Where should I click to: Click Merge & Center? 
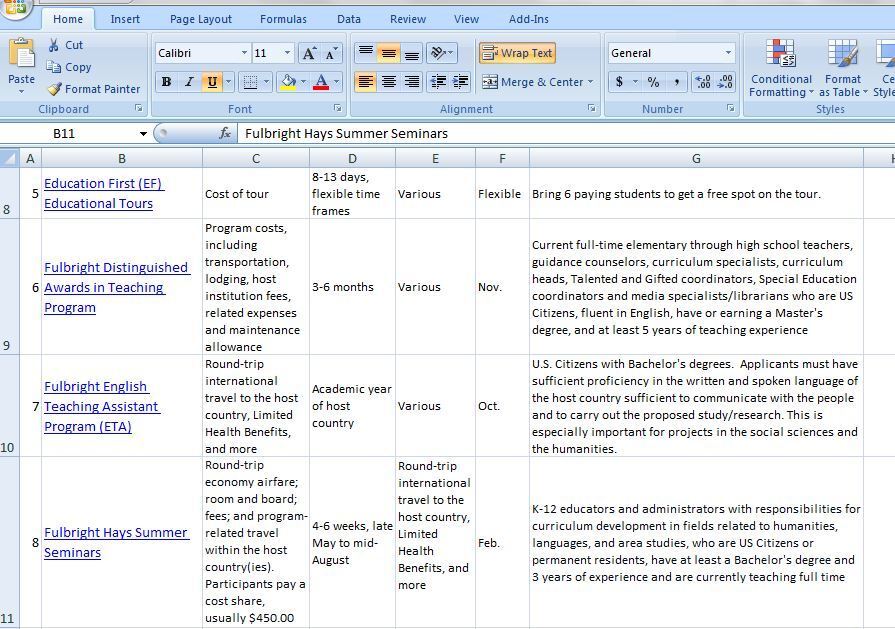(532, 82)
